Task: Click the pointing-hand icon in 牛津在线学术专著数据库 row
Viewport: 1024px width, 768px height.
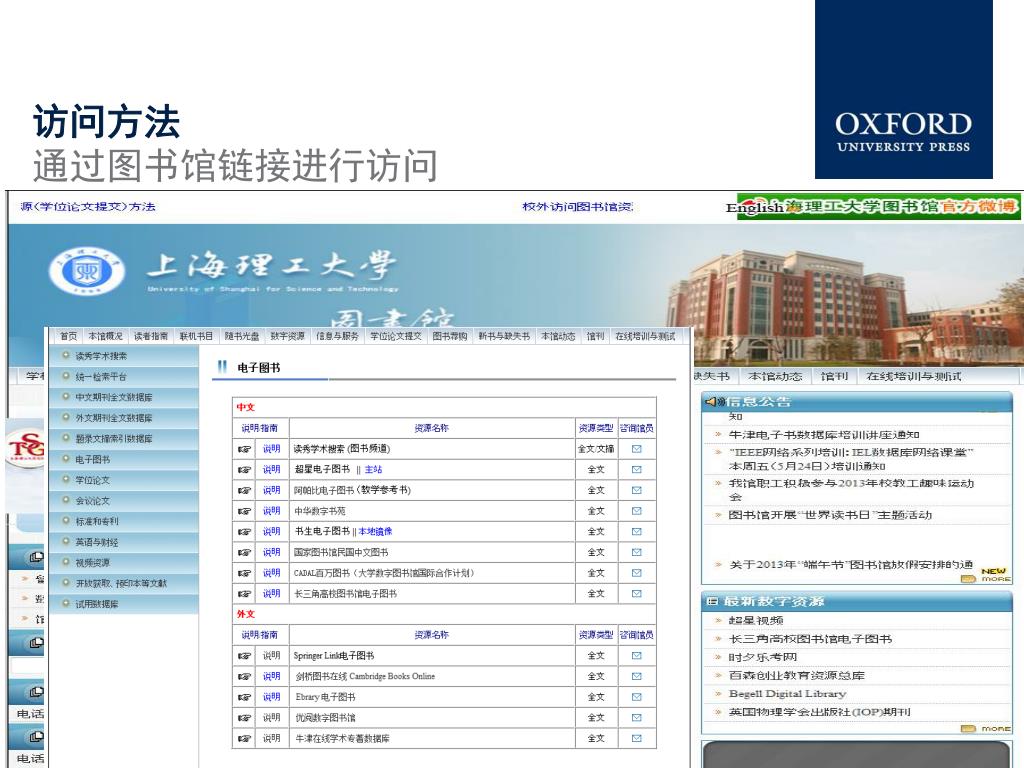Action: pos(244,739)
